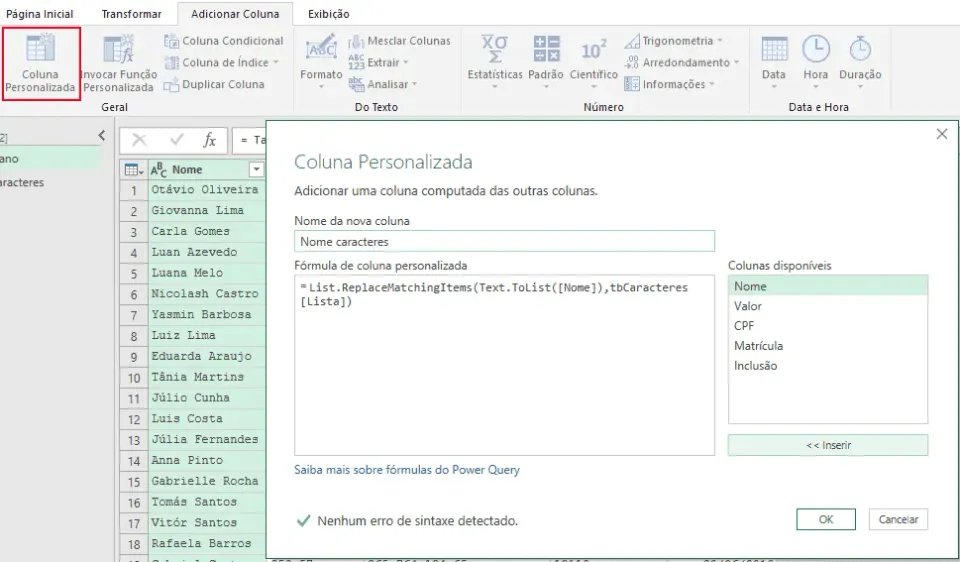Select cell Carla Gomes
The height and width of the screenshot is (562, 960).
(x=207, y=231)
